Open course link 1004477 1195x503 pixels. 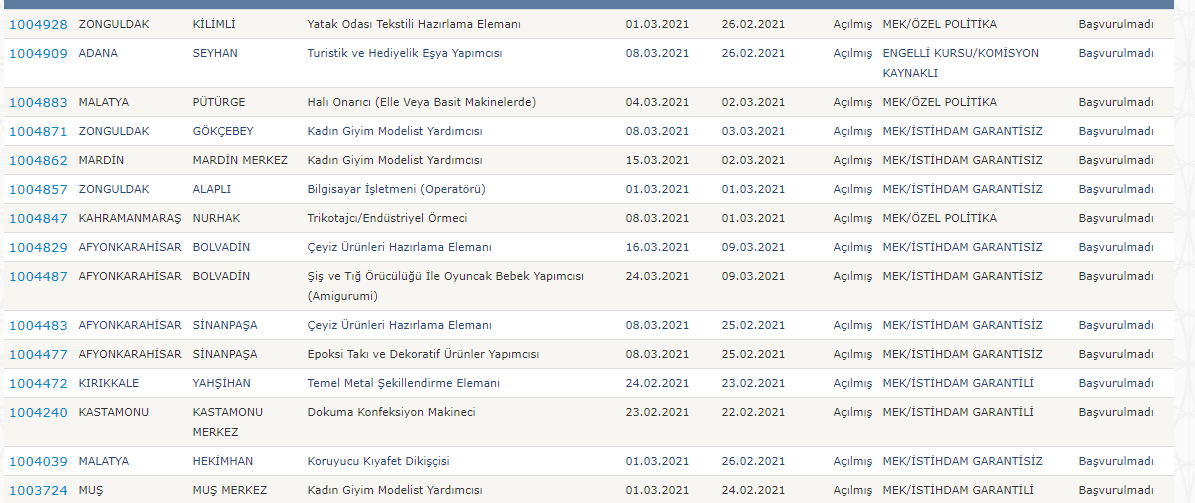pos(38,354)
